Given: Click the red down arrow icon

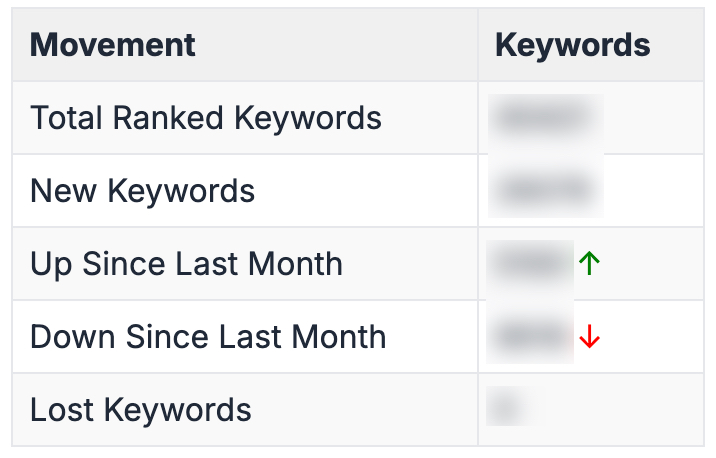Looking at the screenshot, I should pos(589,338).
